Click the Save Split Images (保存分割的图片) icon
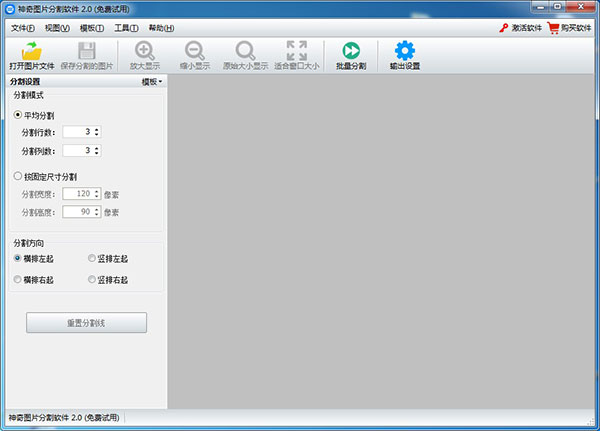 (87, 51)
